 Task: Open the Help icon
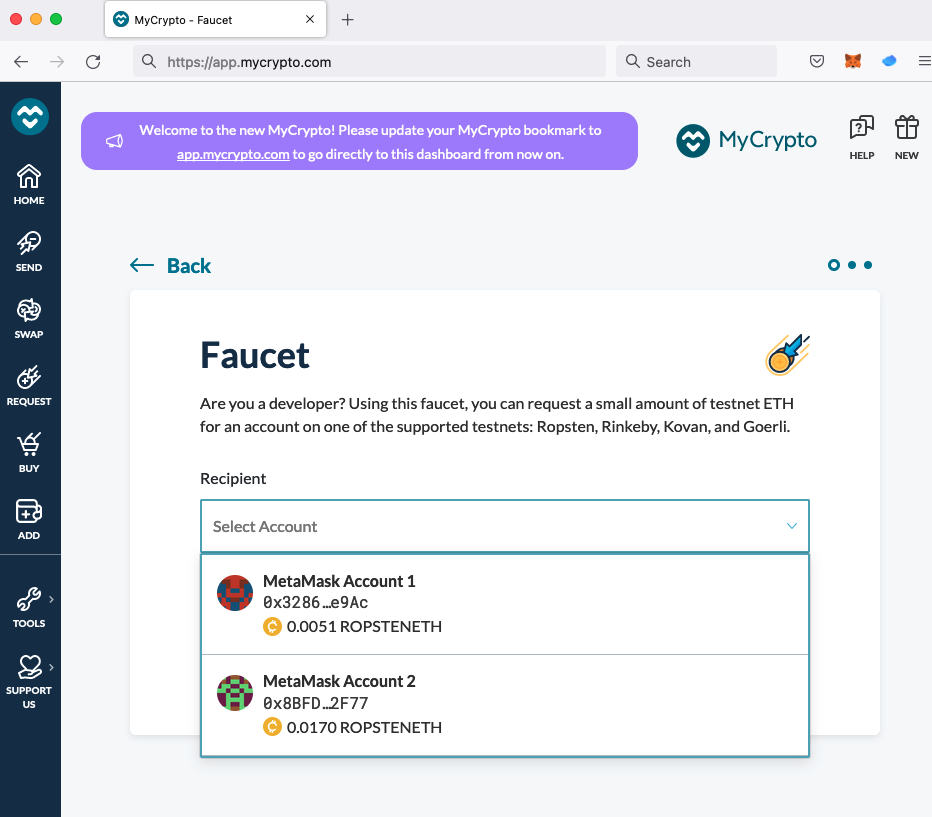pos(861,138)
